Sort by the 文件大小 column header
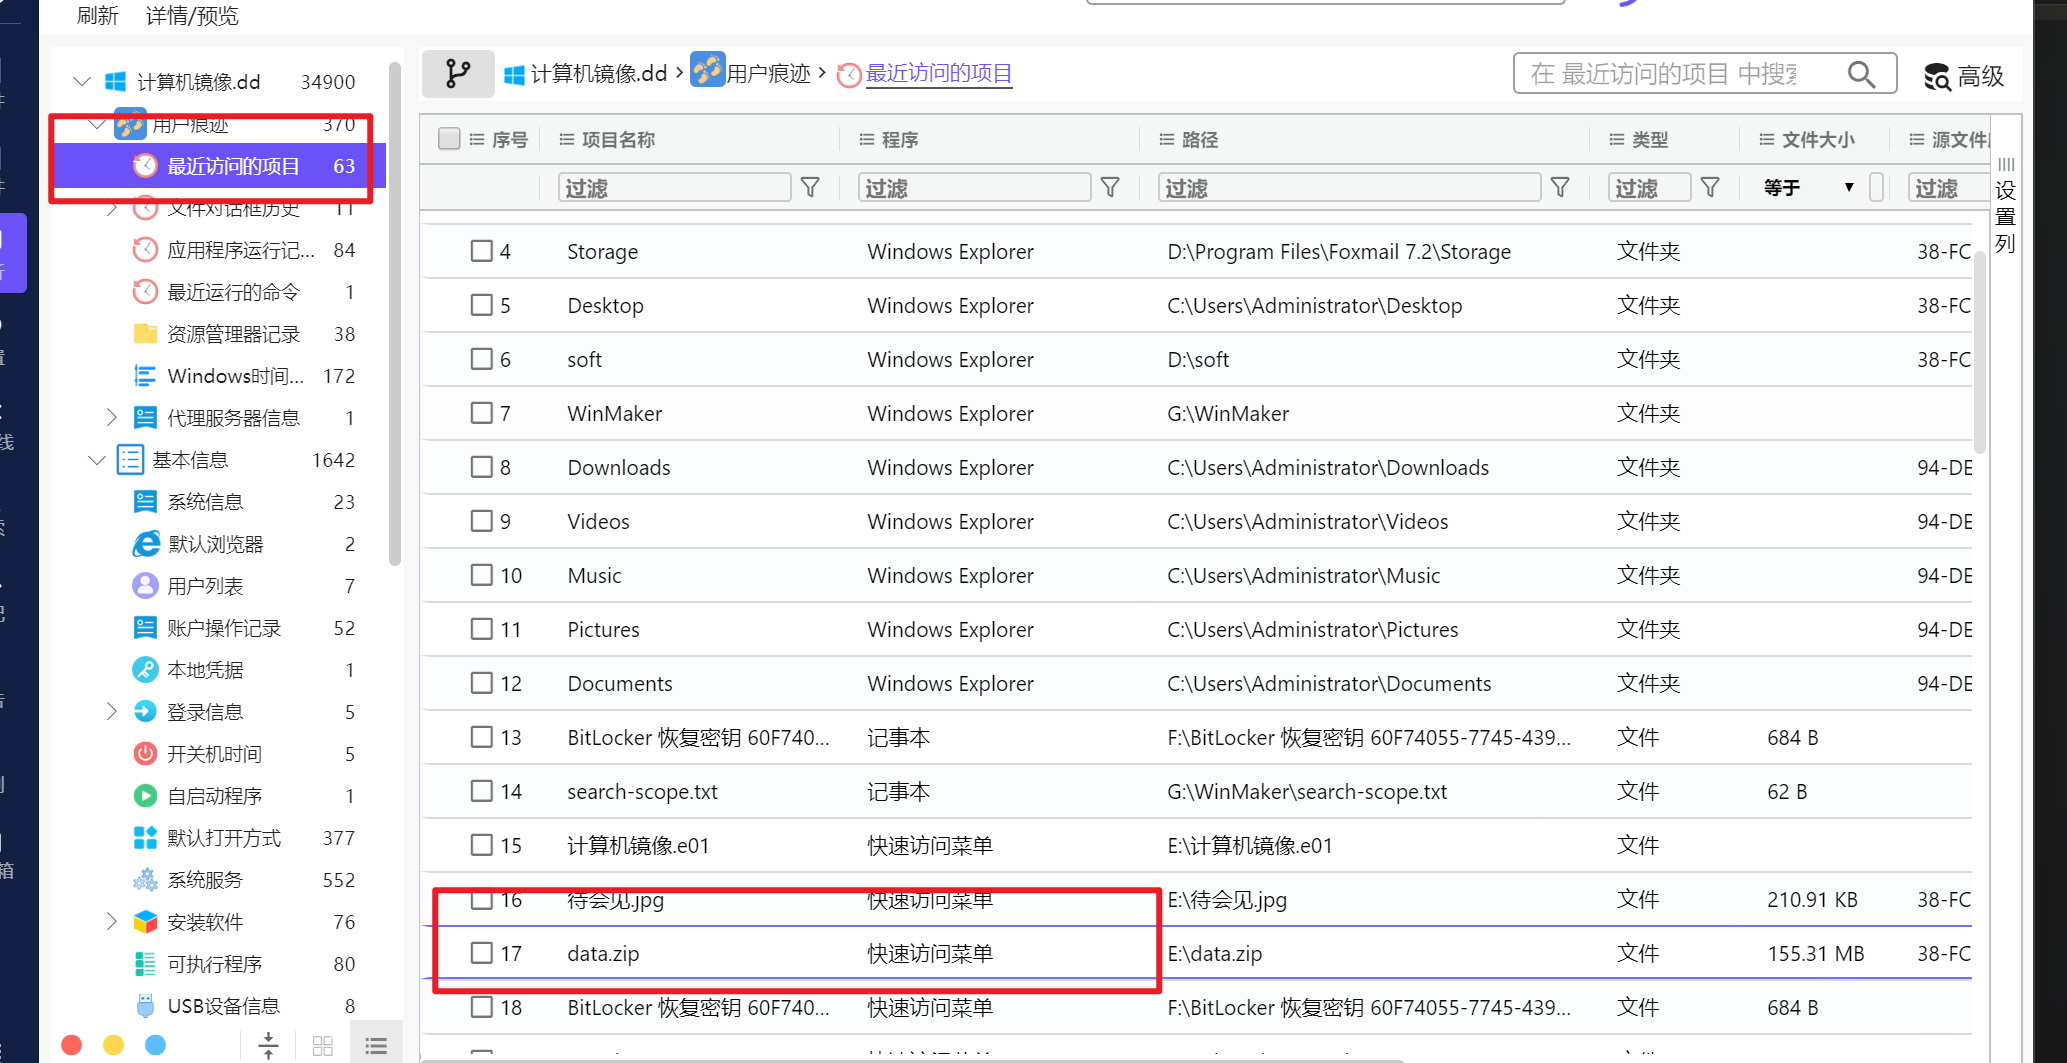 (x=1818, y=140)
